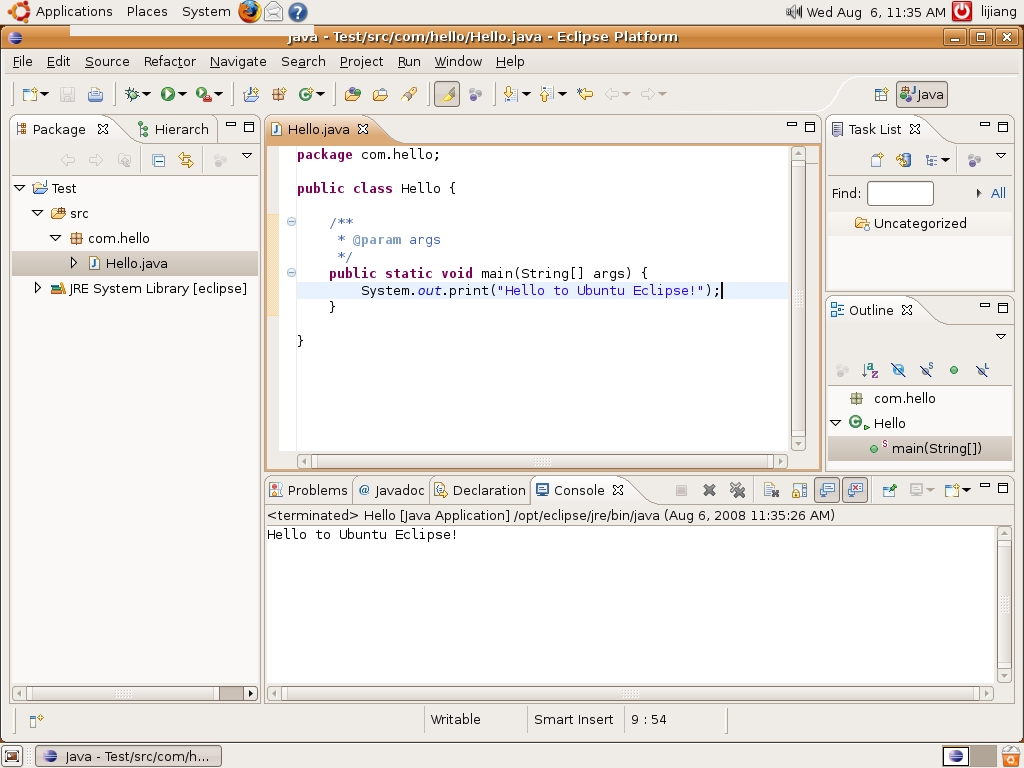The width and height of the screenshot is (1024, 768).
Task: Click the editor vertical scrollbar
Action: tap(798, 298)
